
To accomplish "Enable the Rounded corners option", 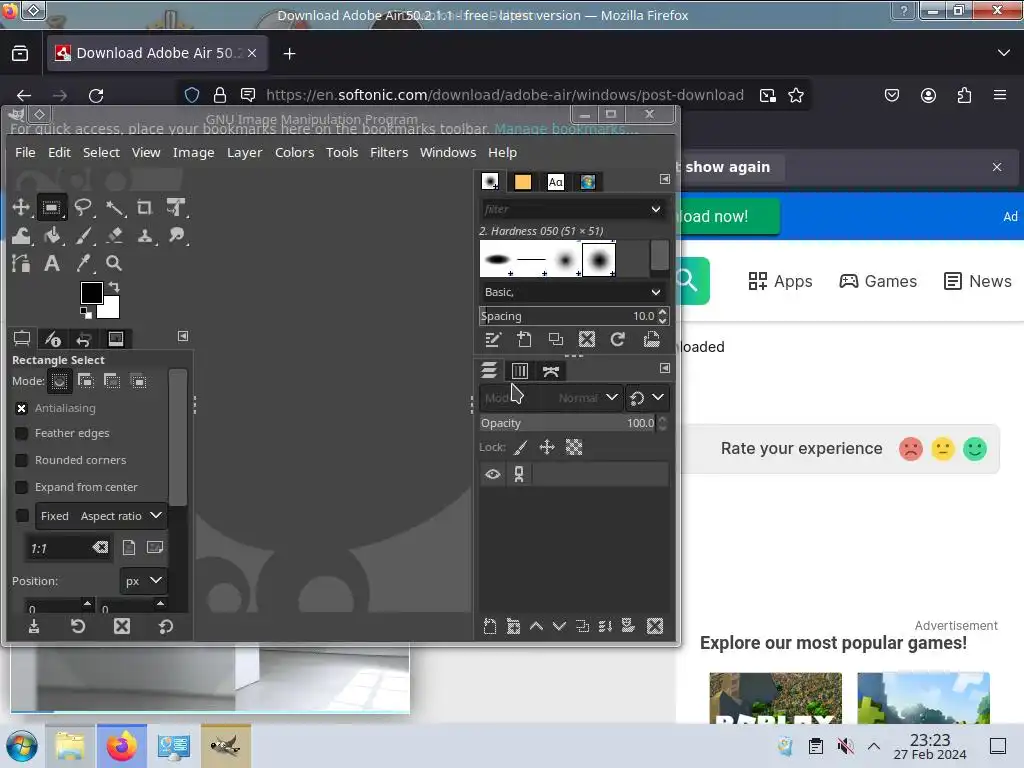I will 22,460.
